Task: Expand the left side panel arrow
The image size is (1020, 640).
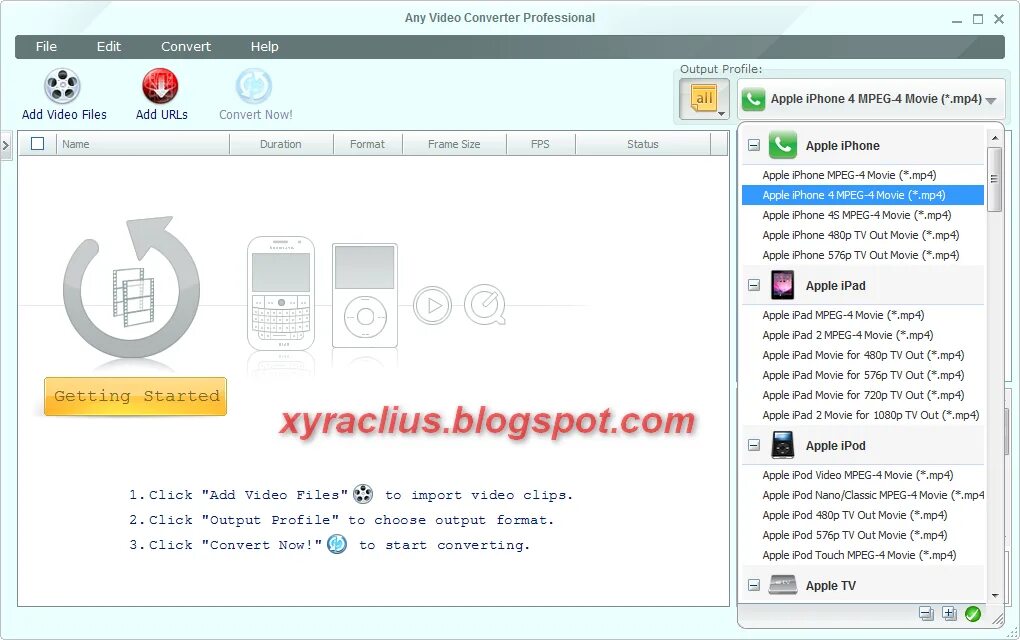Action: [6, 145]
